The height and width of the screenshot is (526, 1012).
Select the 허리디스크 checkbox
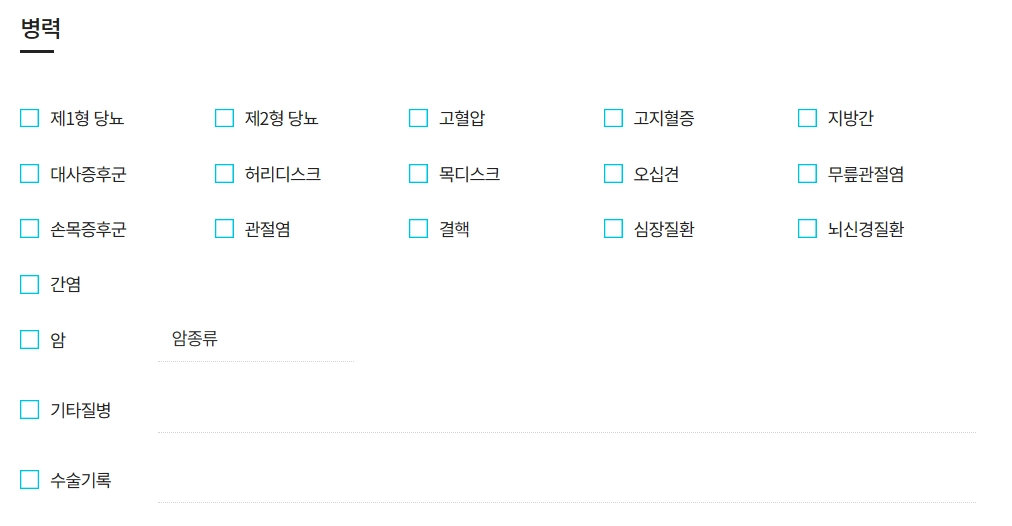pyautogui.click(x=224, y=174)
